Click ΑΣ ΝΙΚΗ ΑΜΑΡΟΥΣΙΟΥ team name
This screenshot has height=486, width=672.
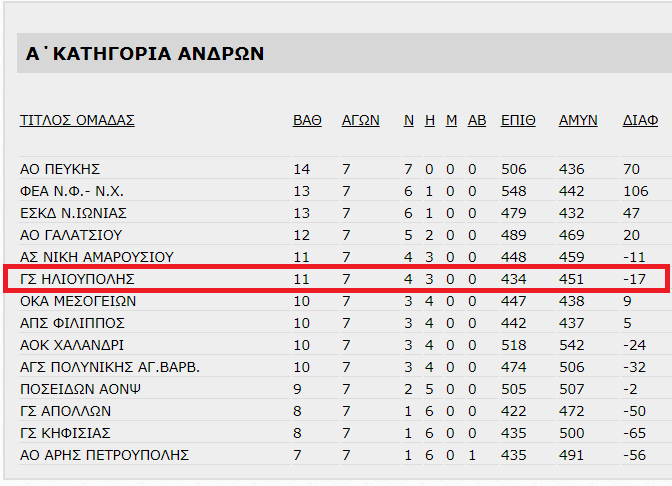click(x=97, y=257)
